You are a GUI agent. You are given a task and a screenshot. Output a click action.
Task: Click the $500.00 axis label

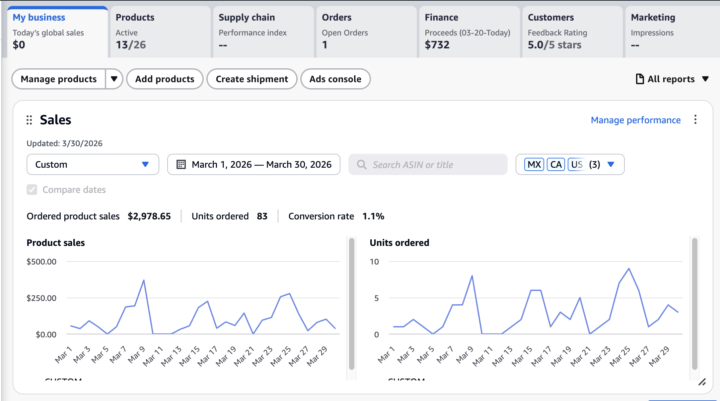41,262
